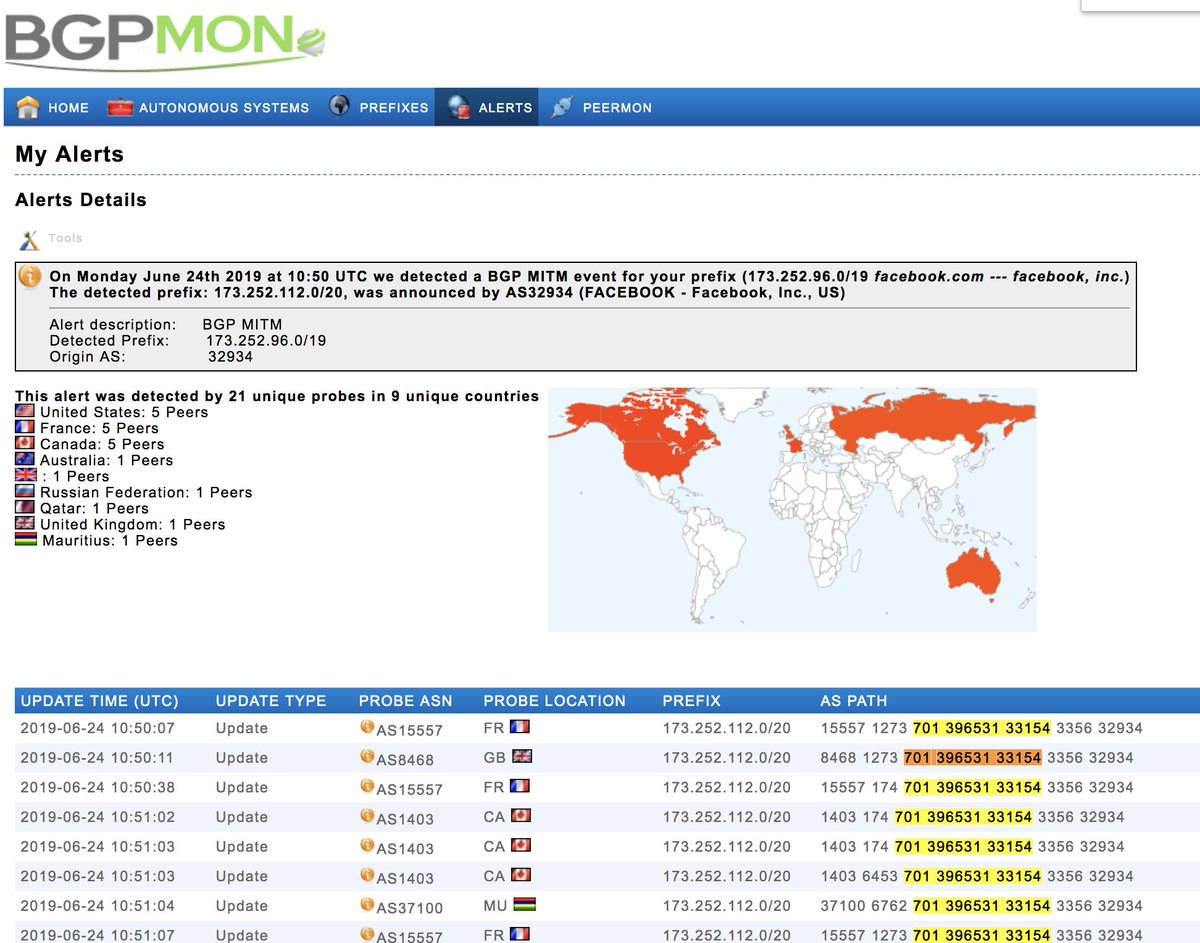Click yellow-highlighted AS path in AS37100 row
The image size is (1200, 943).
pos(981,906)
